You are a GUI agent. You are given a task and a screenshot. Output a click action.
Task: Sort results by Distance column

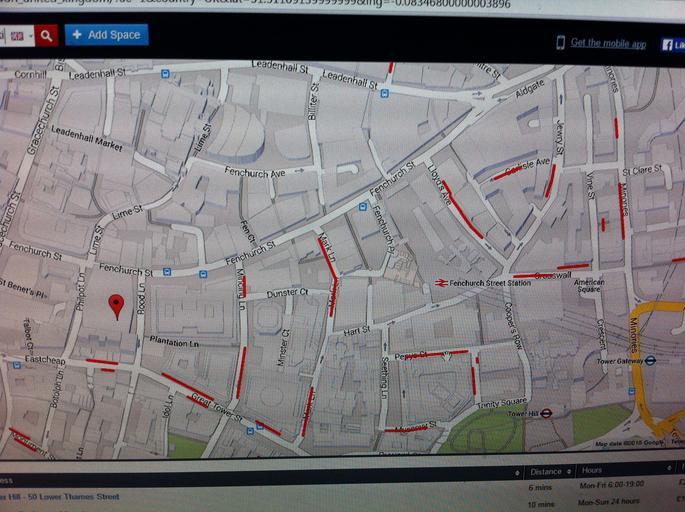(546, 471)
